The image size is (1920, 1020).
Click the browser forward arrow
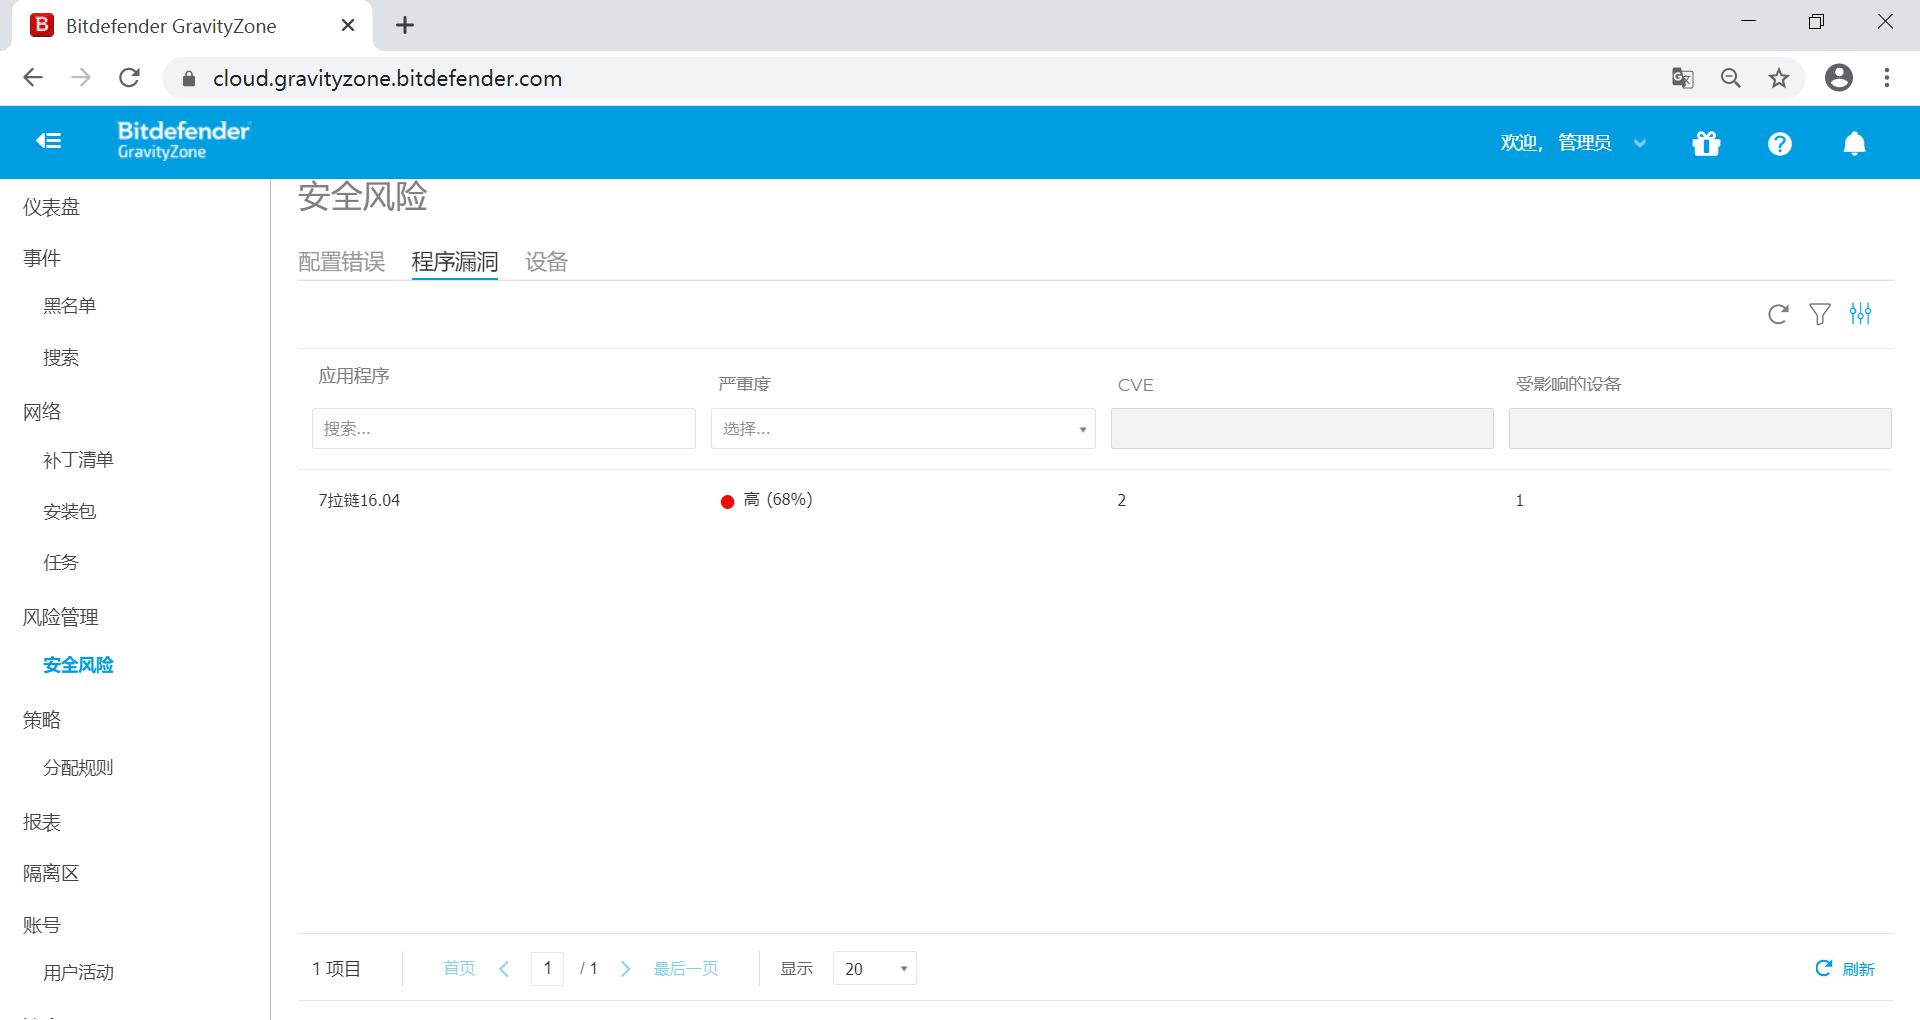81,78
